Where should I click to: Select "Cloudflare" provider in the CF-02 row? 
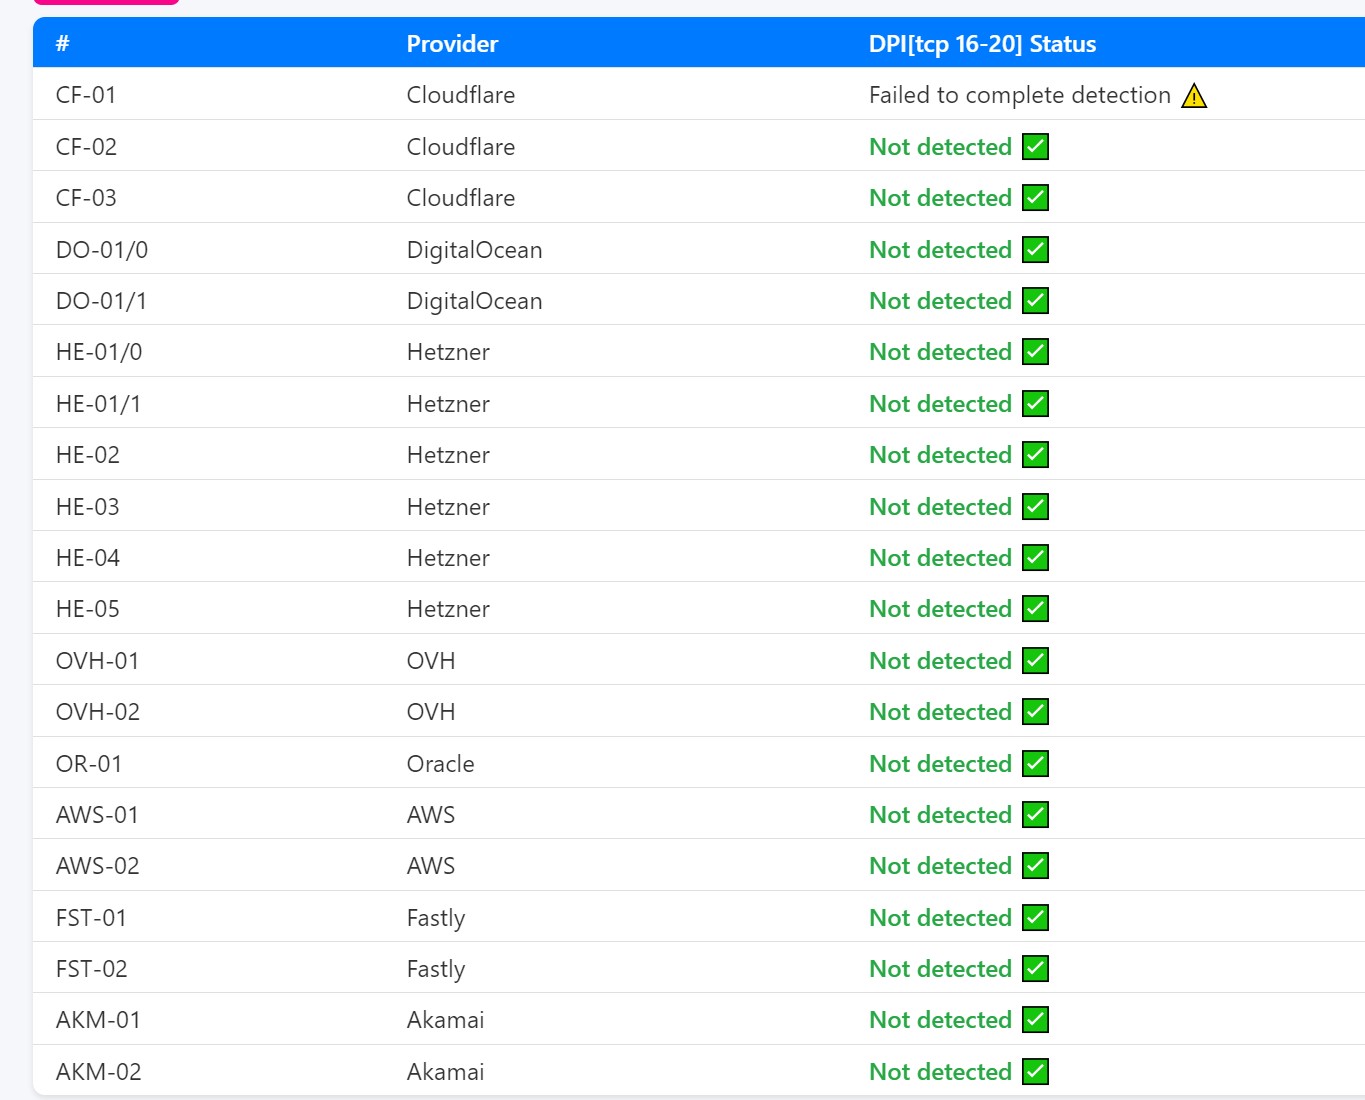tap(461, 147)
